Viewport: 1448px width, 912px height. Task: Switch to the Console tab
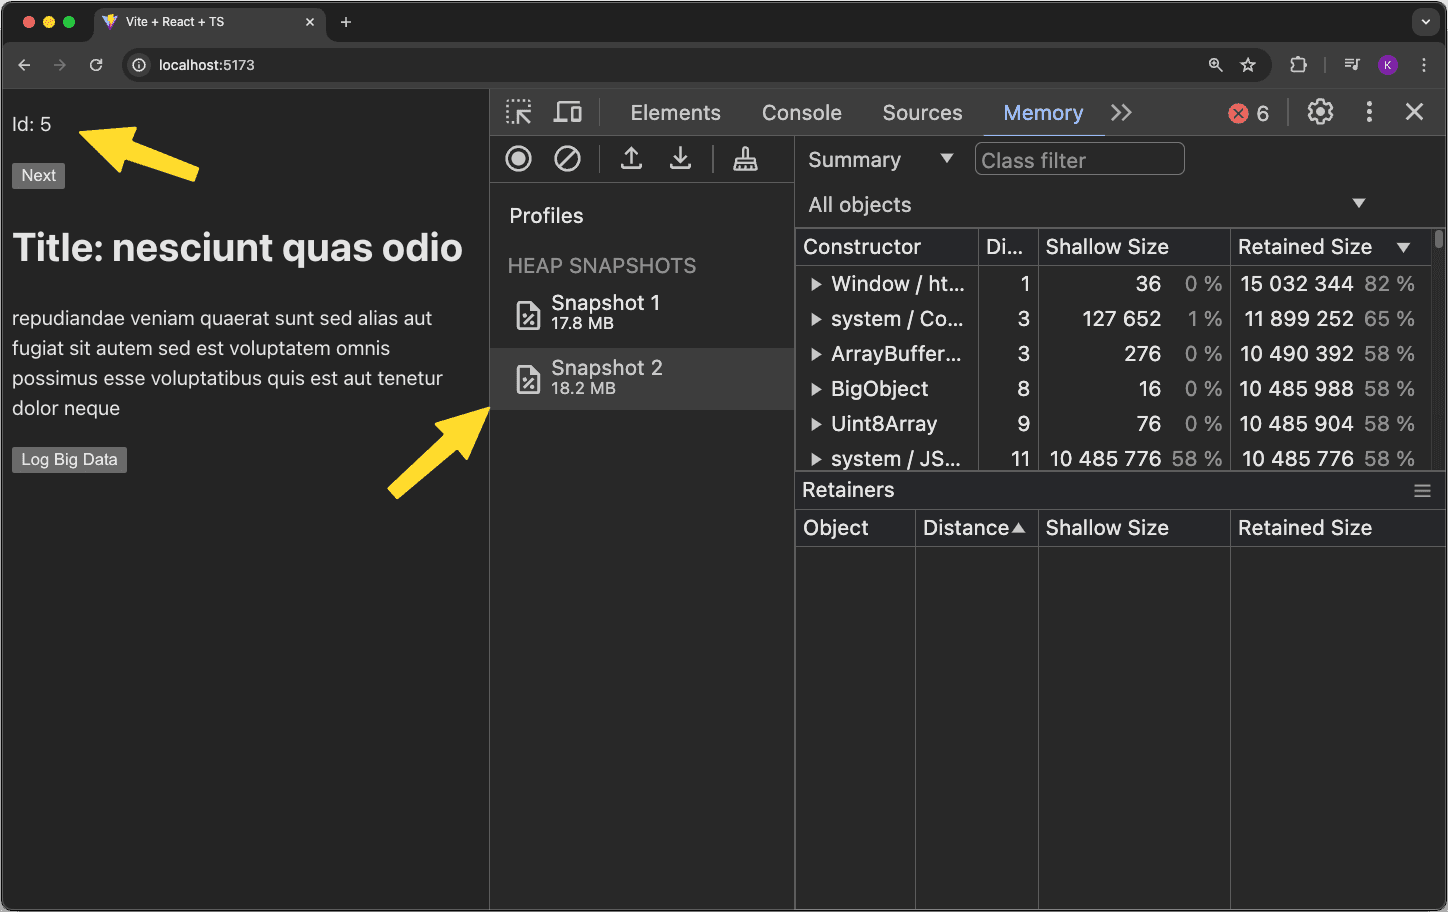pyautogui.click(x=802, y=113)
